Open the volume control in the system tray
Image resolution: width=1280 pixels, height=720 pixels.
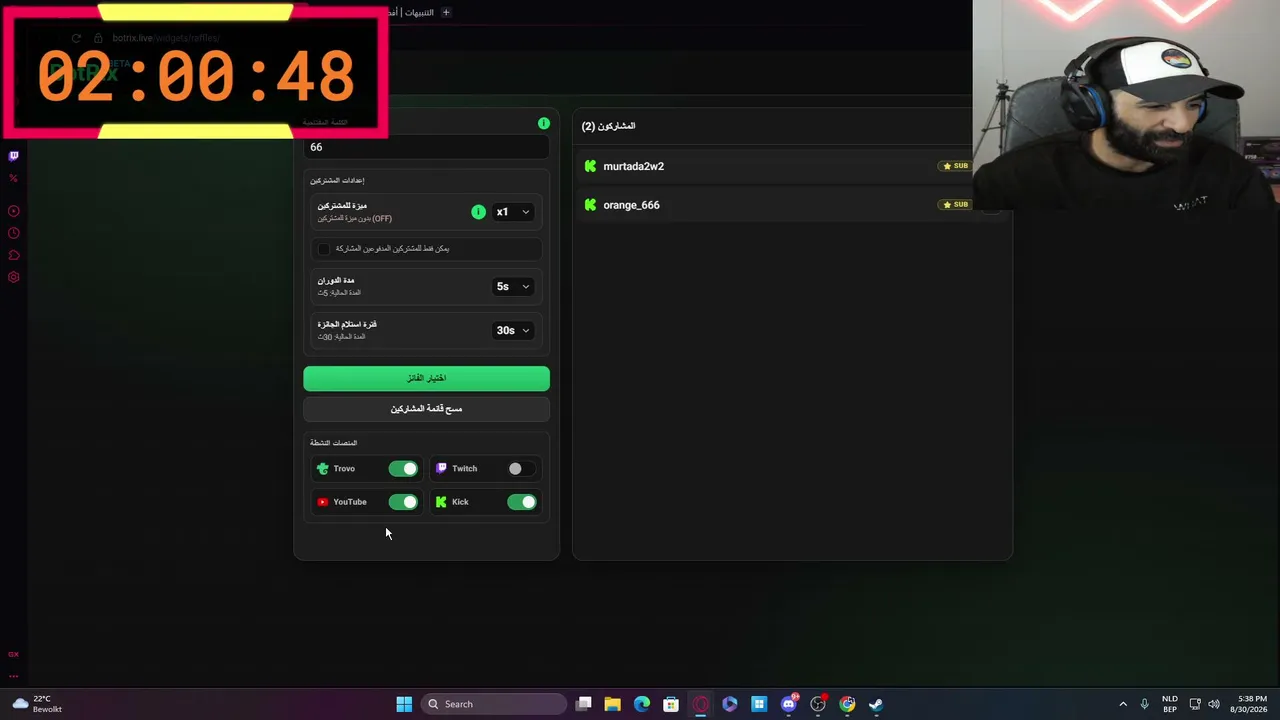coord(1215,704)
